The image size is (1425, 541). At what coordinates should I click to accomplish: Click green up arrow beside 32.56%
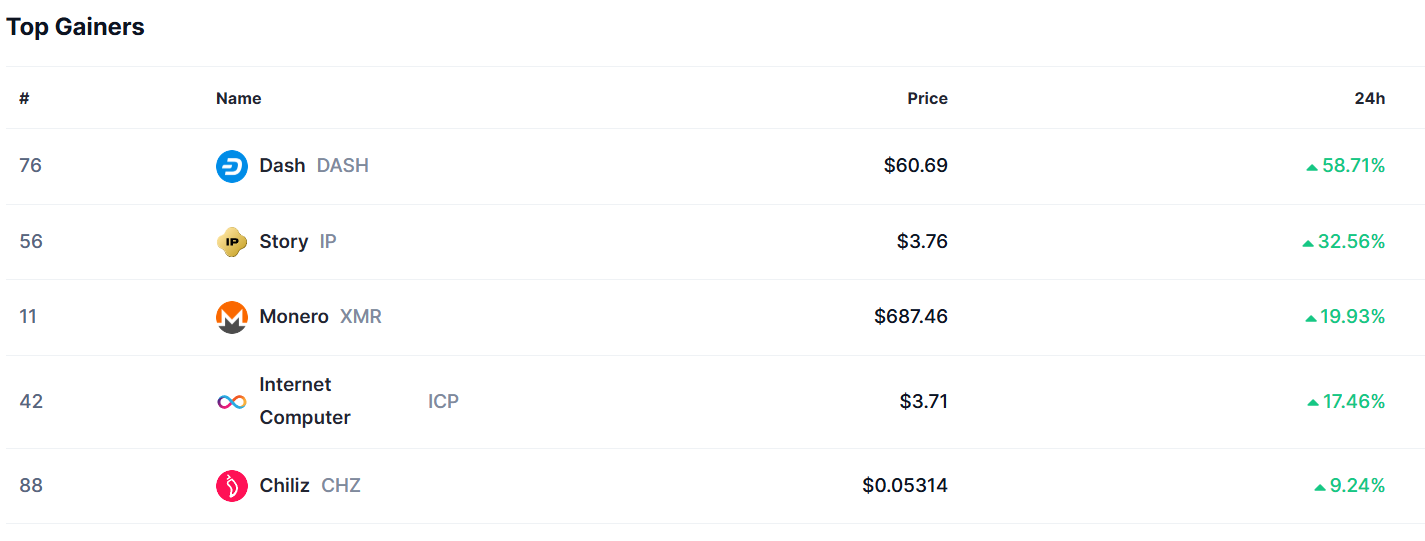1308,243
